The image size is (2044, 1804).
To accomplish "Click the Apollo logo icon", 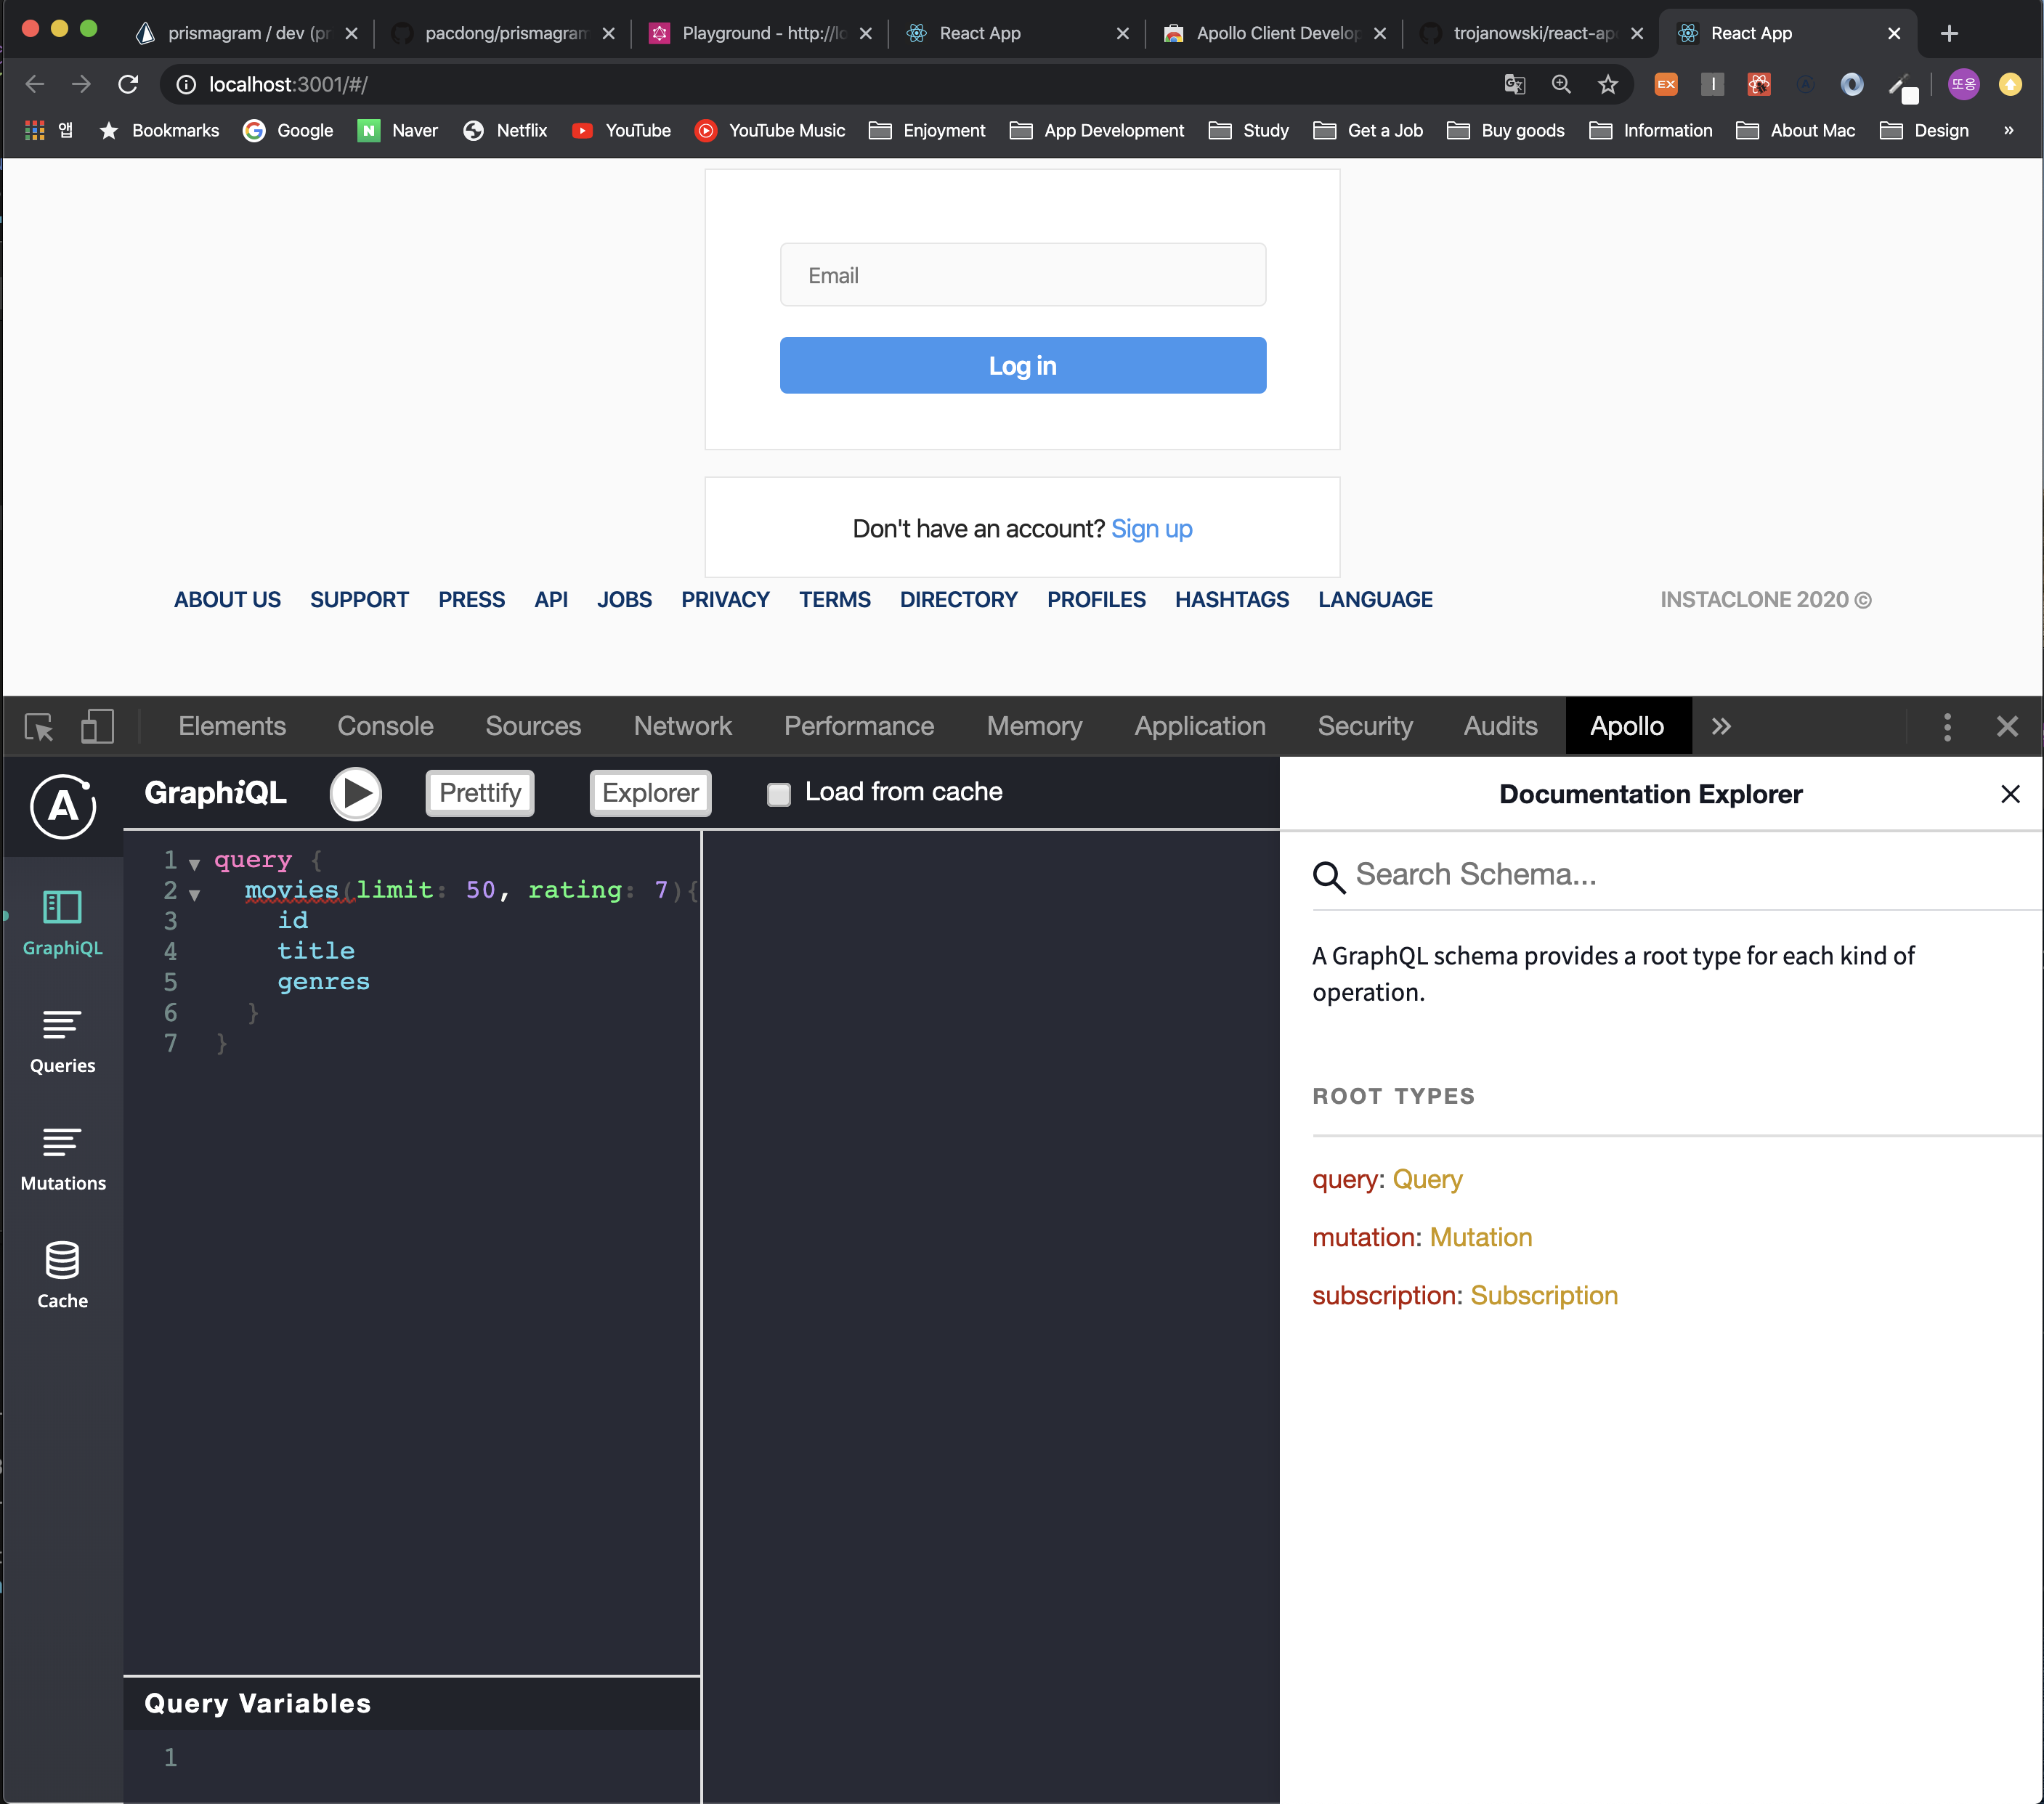I will (63, 805).
